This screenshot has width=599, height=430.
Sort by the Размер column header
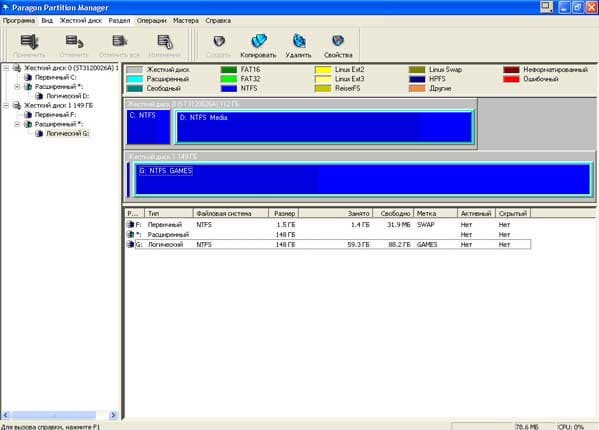pos(284,213)
